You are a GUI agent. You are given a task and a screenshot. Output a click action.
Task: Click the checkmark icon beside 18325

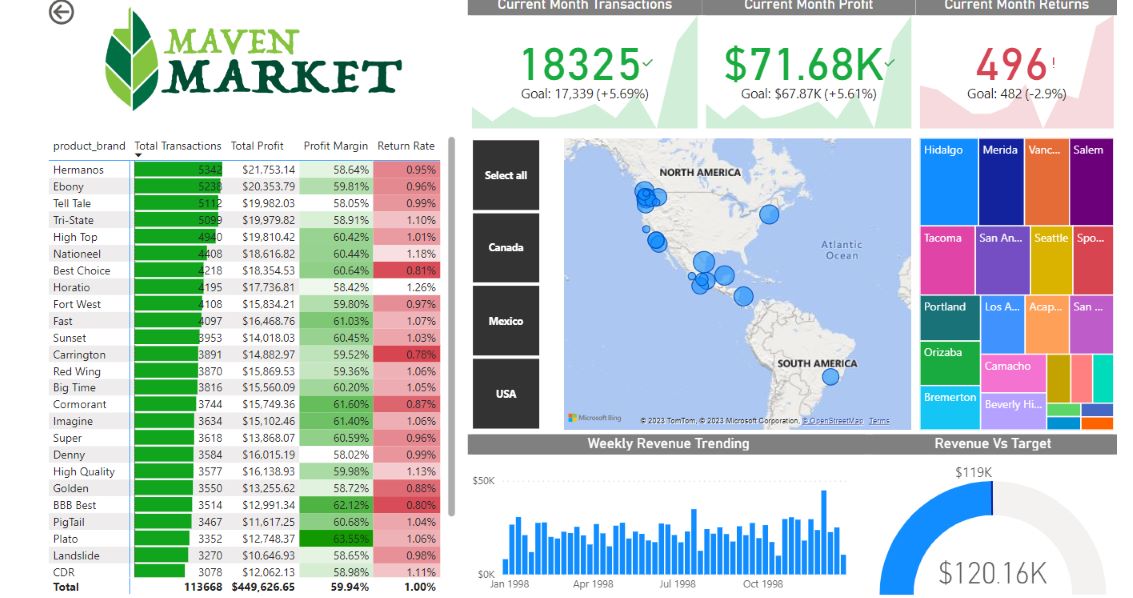pyautogui.click(x=648, y=63)
